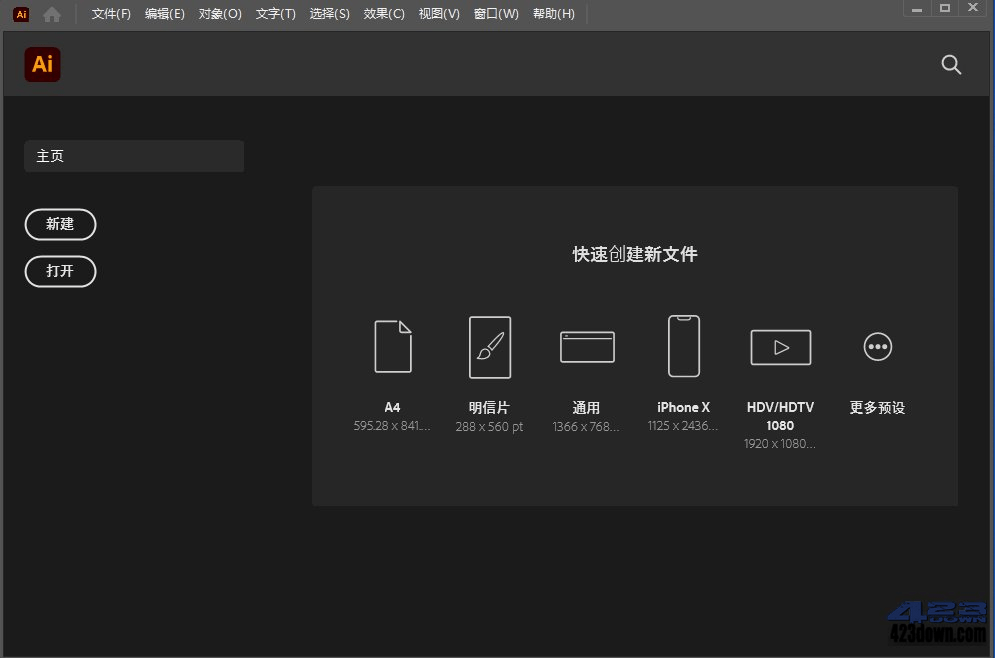
Task: Create an iPhone X sized document
Action: pyautogui.click(x=683, y=347)
